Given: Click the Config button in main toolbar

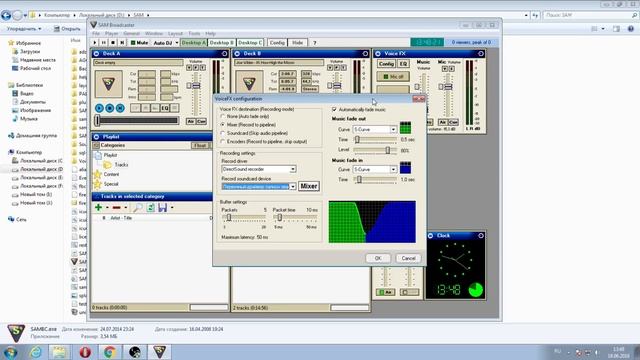Looking at the screenshot, I should pyautogui.click(x=277, y=42).
